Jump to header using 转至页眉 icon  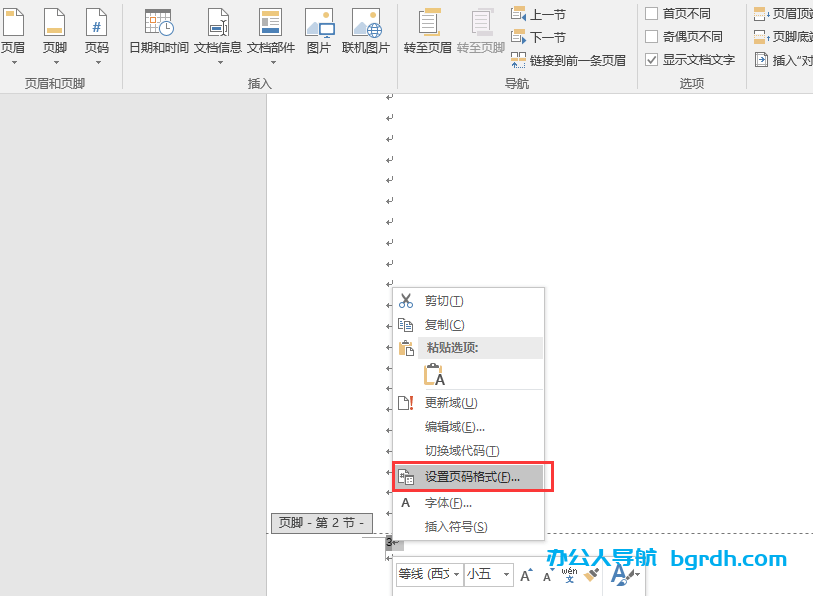[x=428, y=30]
